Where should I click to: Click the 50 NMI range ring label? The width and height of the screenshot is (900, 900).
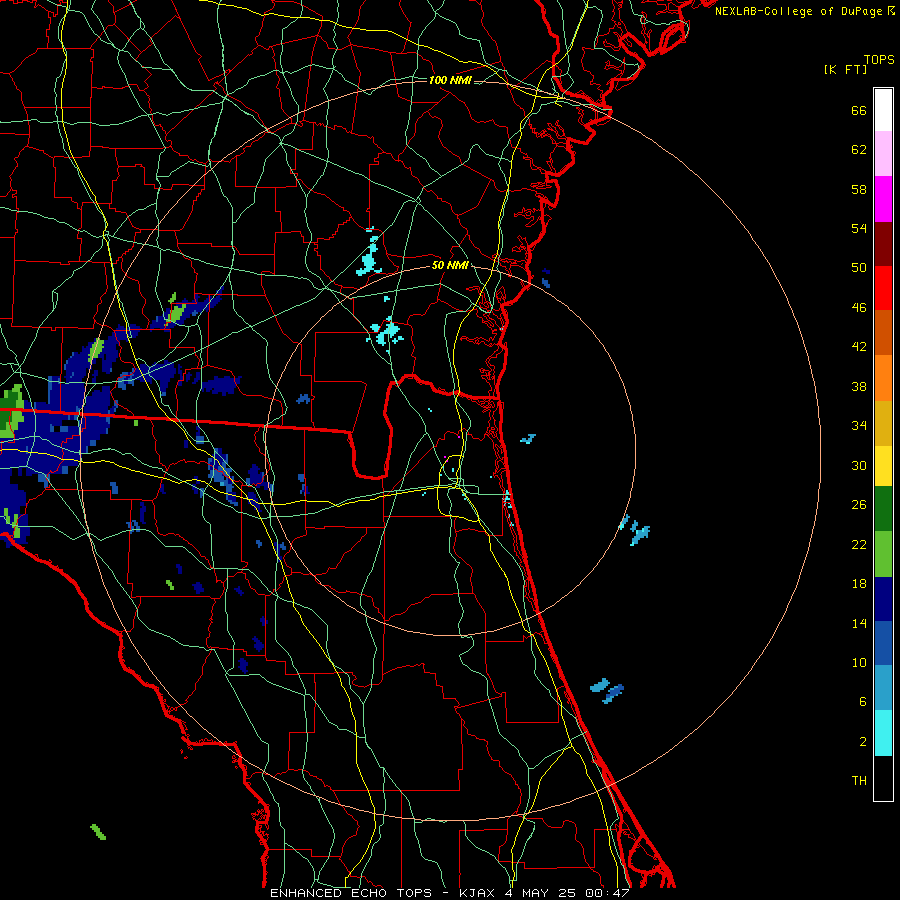click(x=450, y=266)
